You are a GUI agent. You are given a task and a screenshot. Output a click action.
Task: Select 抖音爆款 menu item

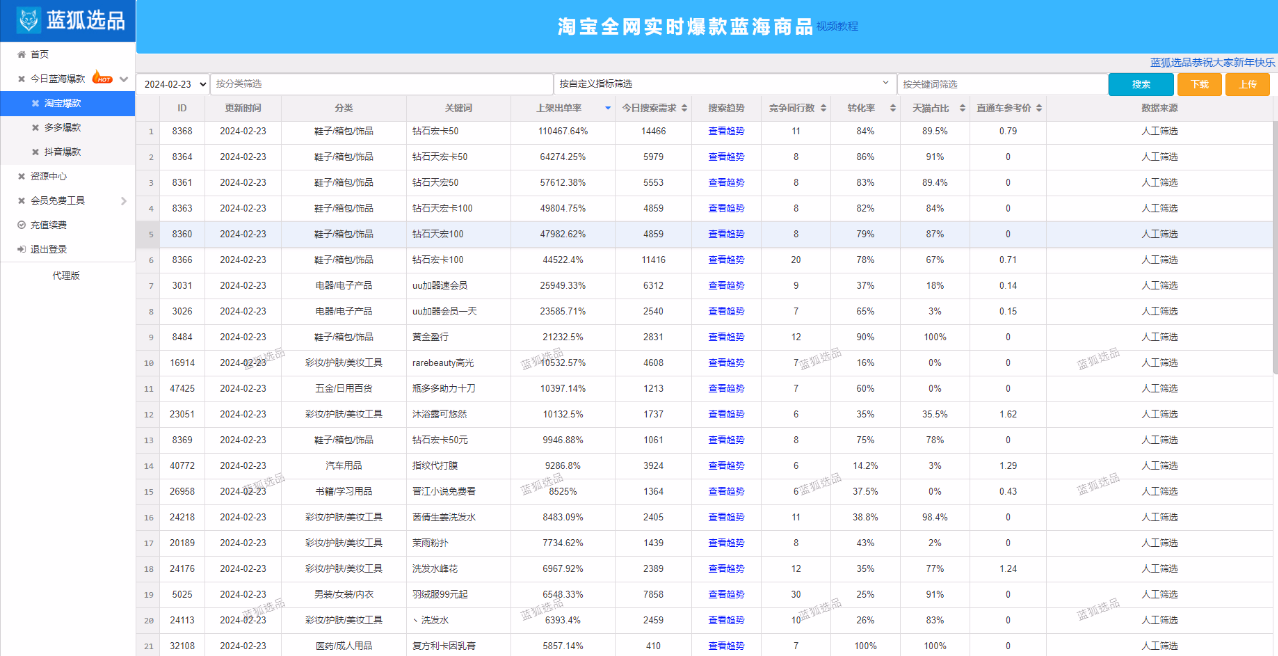[x=67, y=152]
